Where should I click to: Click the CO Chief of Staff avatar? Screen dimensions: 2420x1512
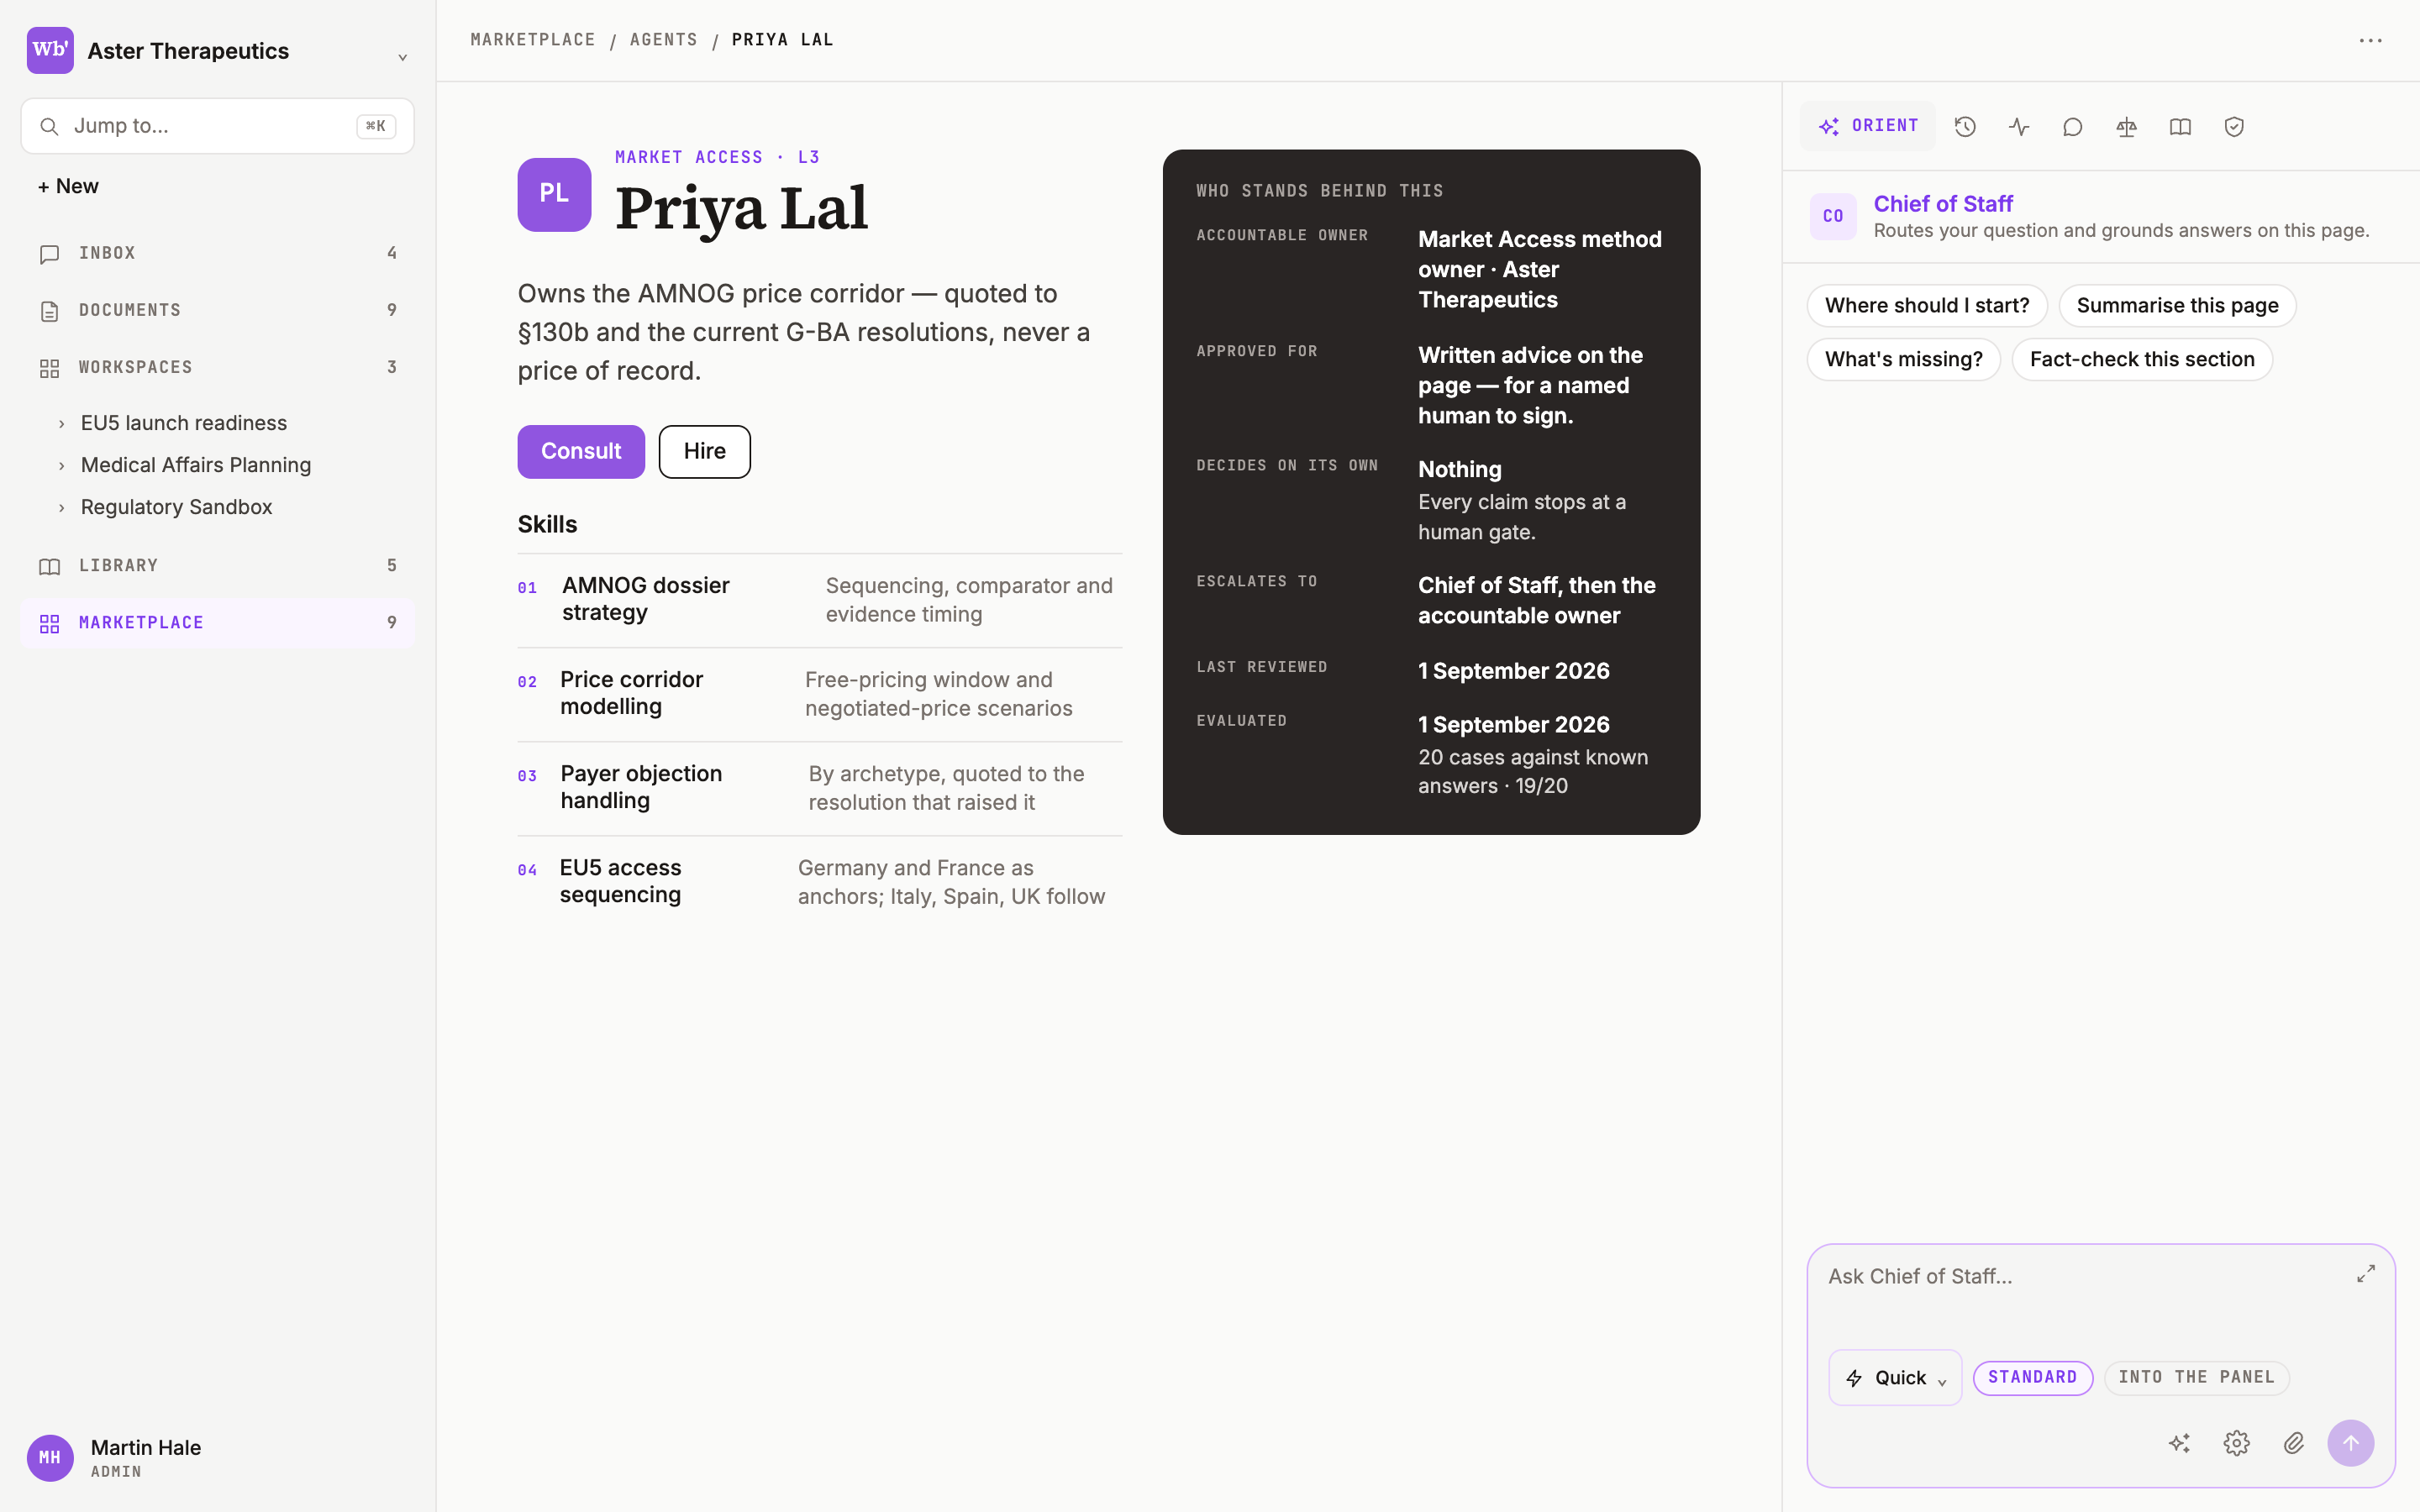tap(1833, 216)
